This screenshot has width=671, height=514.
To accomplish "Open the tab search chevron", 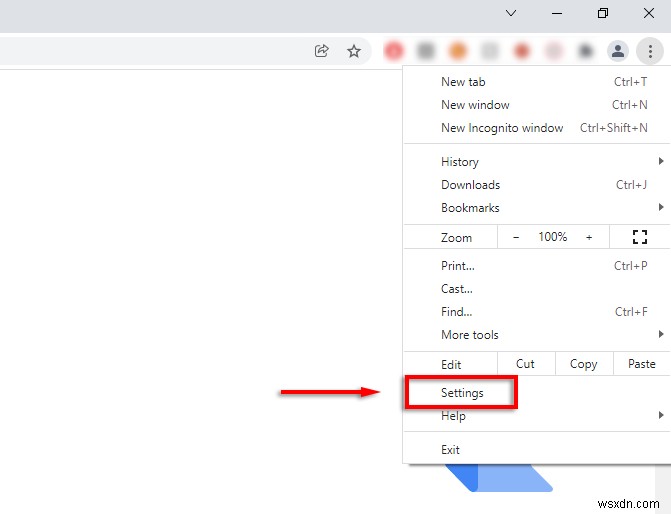I will [511, 13].
